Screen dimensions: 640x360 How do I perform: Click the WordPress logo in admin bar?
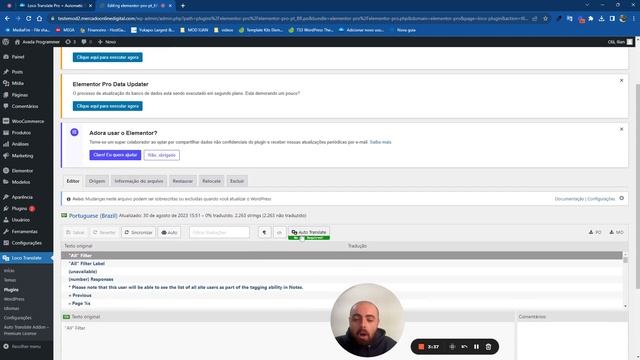coord(6,42)
